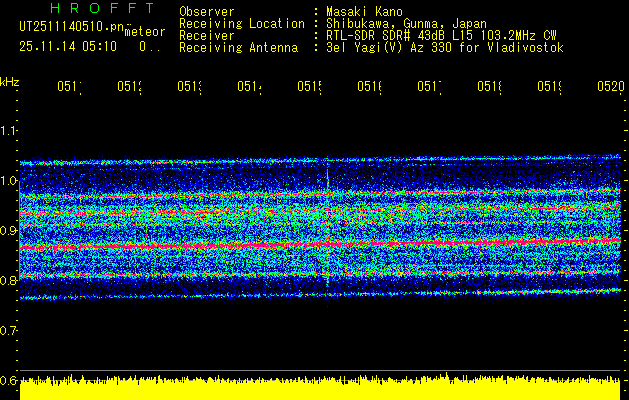Image resolution: width=629 pixels, height=400 pixels.
Task: Click the HROFFT title text
Action: pyautogui.click(x=103, y=8)
